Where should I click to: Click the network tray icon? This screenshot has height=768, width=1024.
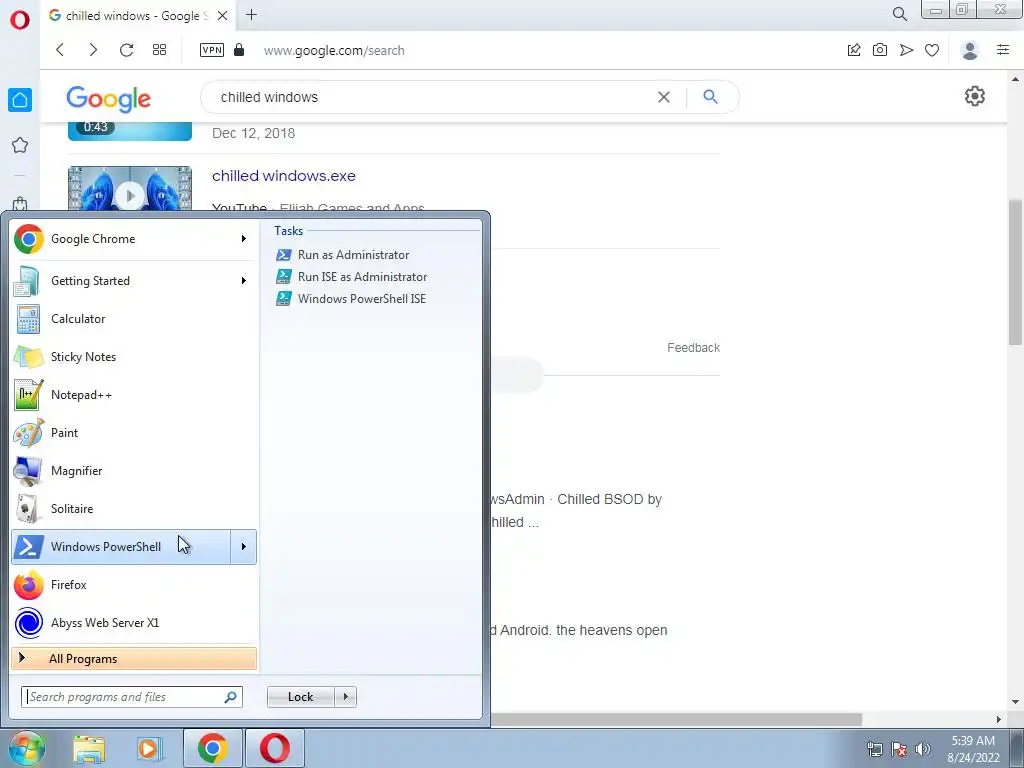coord(874,749)
